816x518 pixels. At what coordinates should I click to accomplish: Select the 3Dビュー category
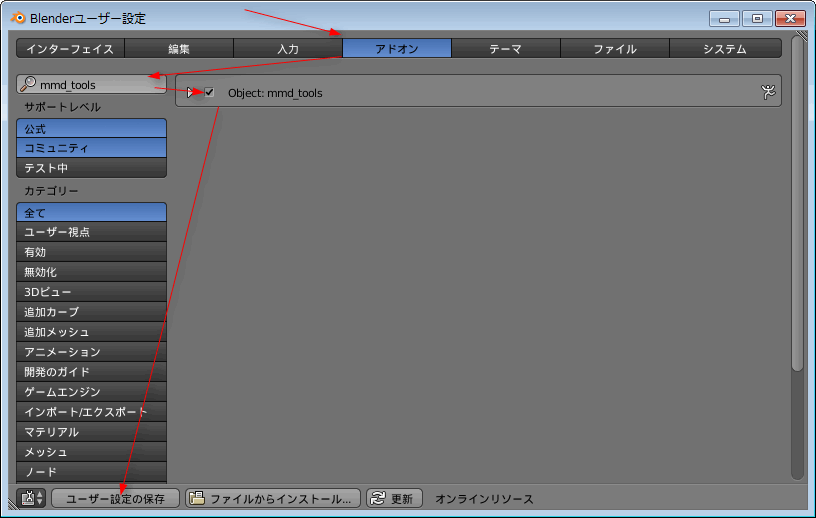coord(92,292)
